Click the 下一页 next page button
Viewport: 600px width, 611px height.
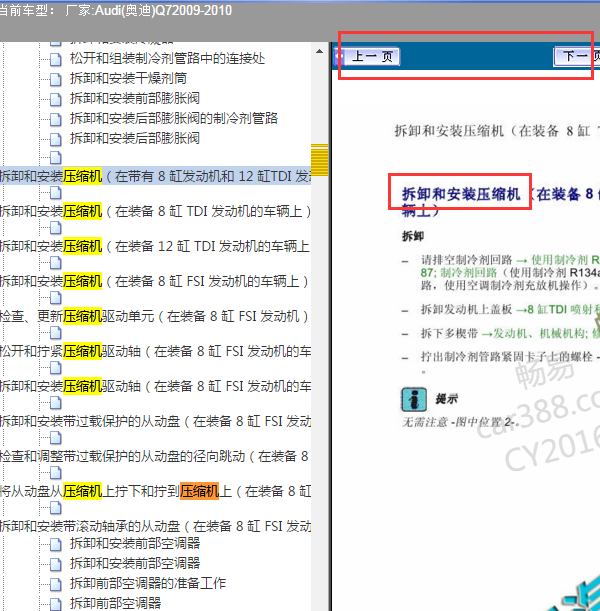click(x=577, y=57)
